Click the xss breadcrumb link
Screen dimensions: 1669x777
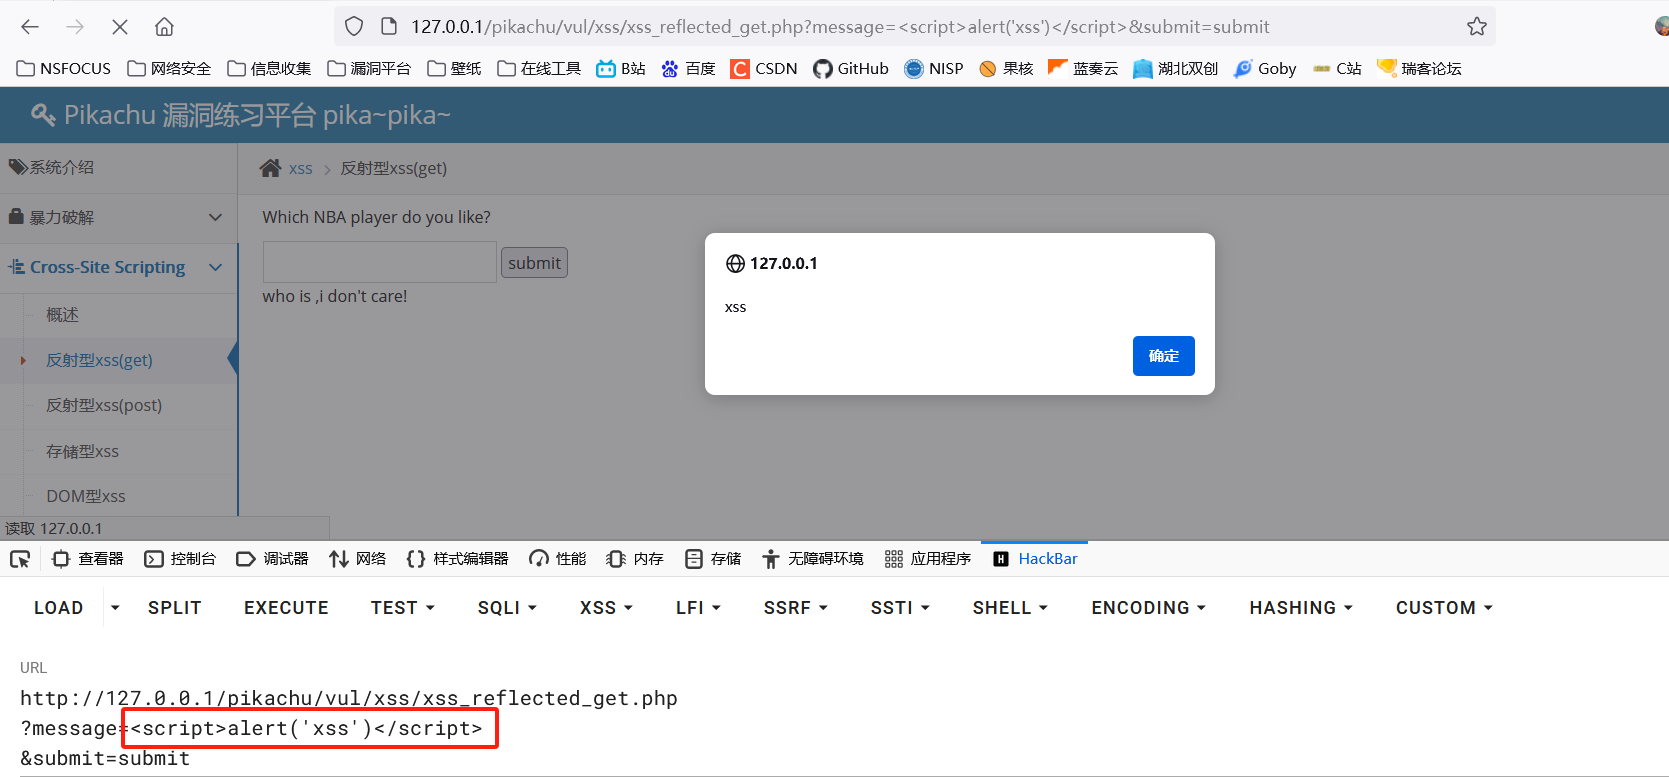(x=301, y=168)
